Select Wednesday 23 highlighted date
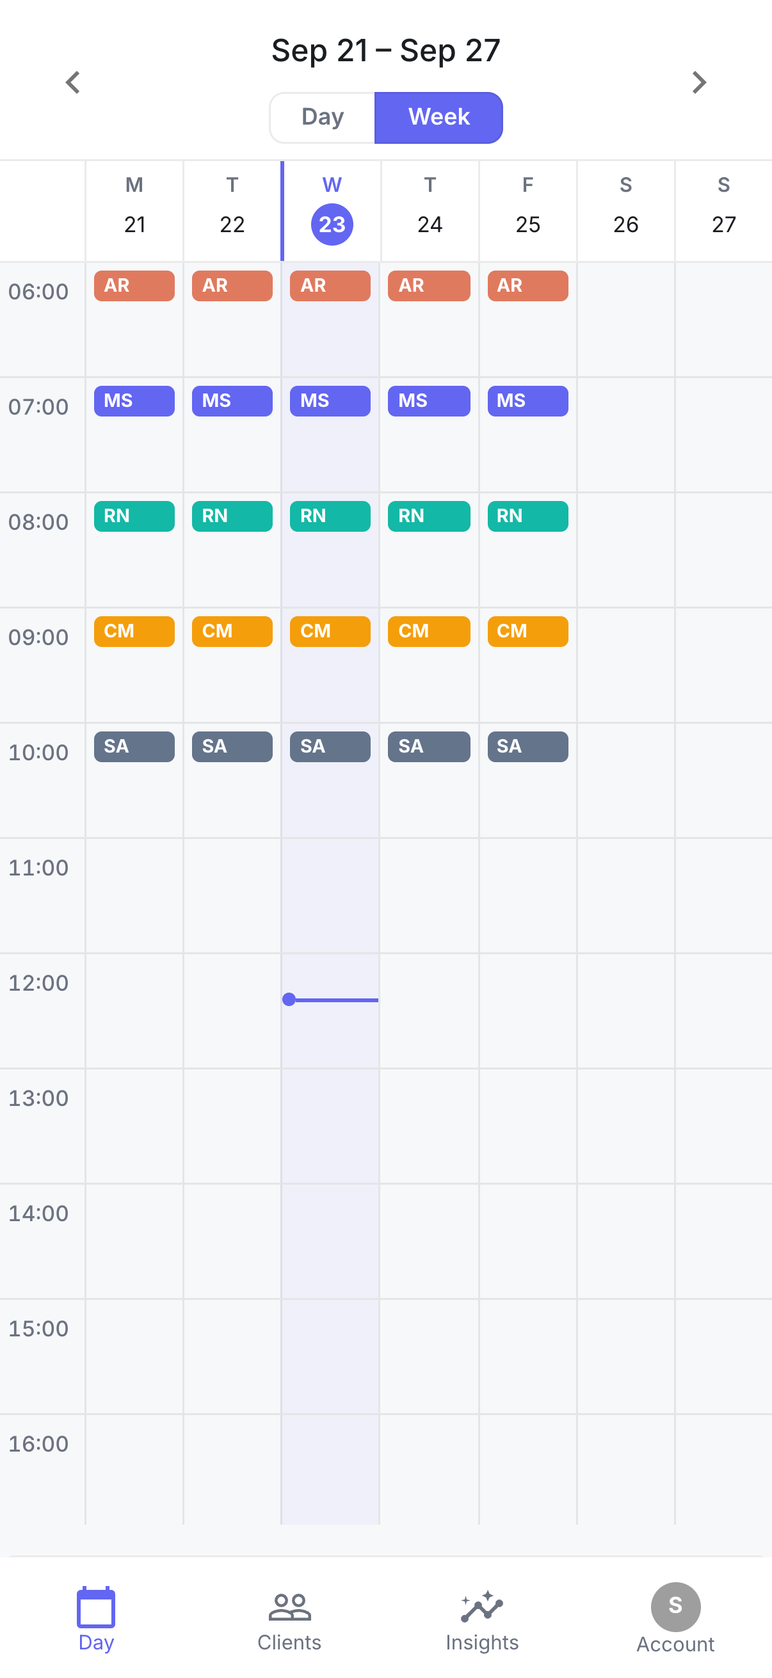 (332, 224)
